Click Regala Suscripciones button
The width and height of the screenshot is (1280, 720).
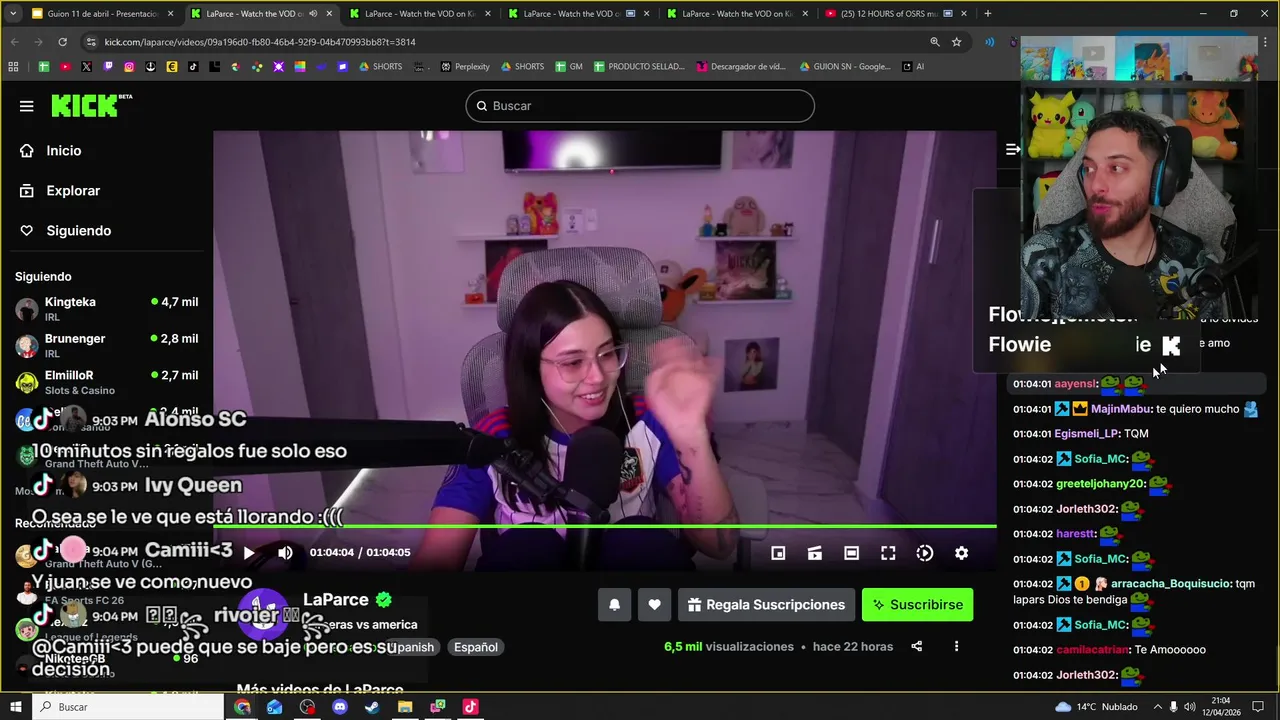pyautogui.click(x=766, y=604)
